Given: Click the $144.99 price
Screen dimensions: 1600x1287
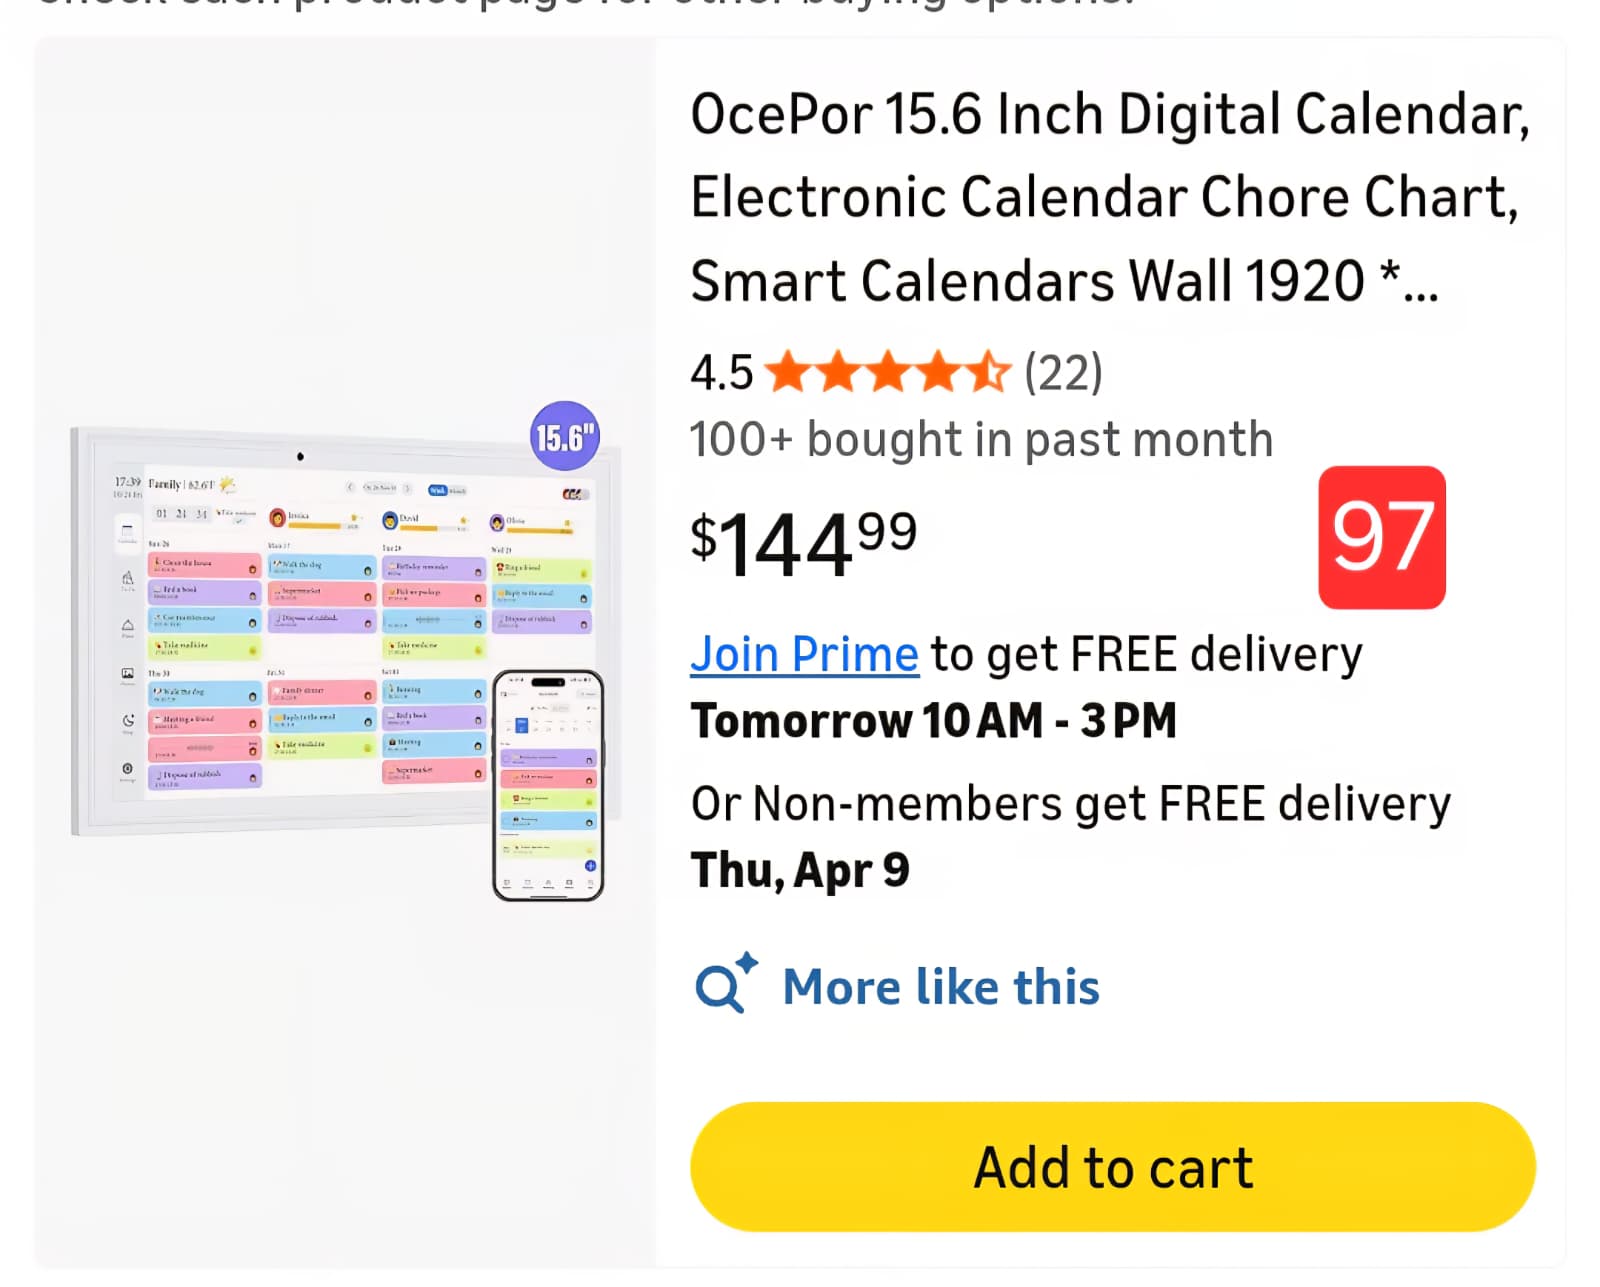Looking at the screenshot, I should (803, 543).
